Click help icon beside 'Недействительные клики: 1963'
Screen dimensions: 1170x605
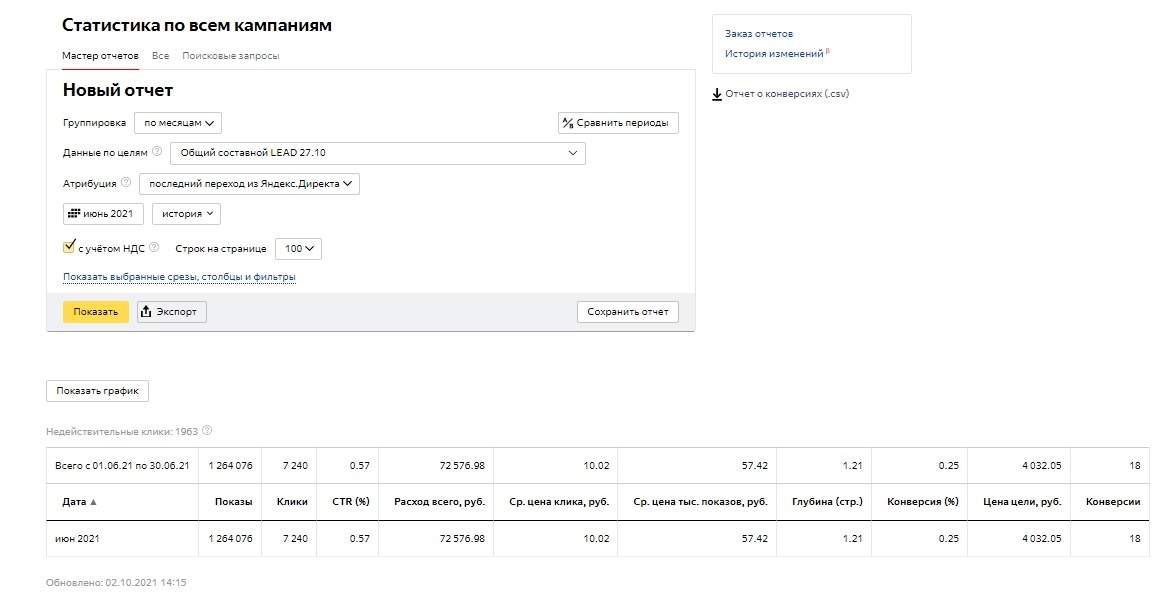(x=207, y=431)
